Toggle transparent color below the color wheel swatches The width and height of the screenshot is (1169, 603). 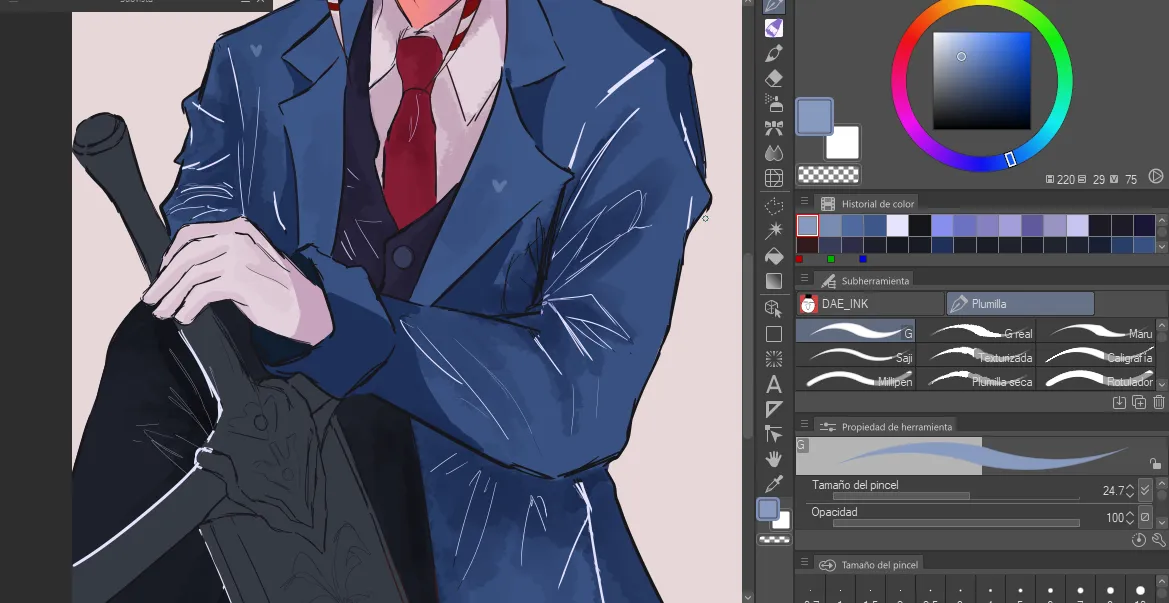click(x=828, y=174)
